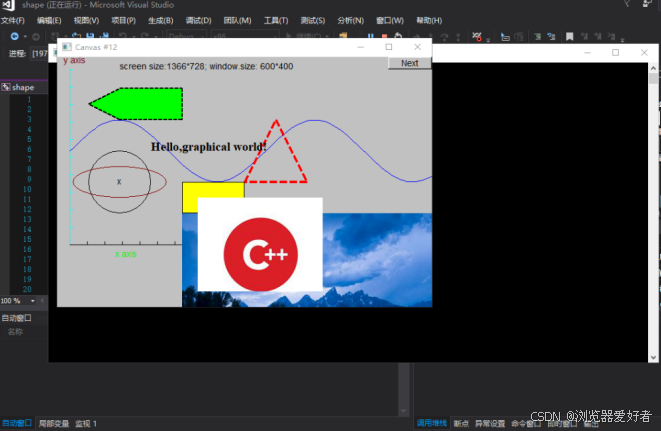
Task: Open the 项目(P) menu
Action: click(x=123, y=20)
